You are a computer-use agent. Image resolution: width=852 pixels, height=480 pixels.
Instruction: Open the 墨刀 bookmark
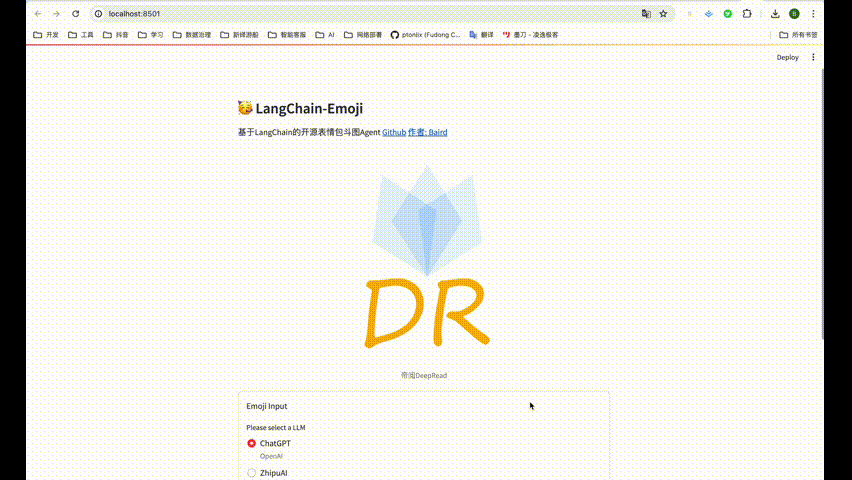530,35
